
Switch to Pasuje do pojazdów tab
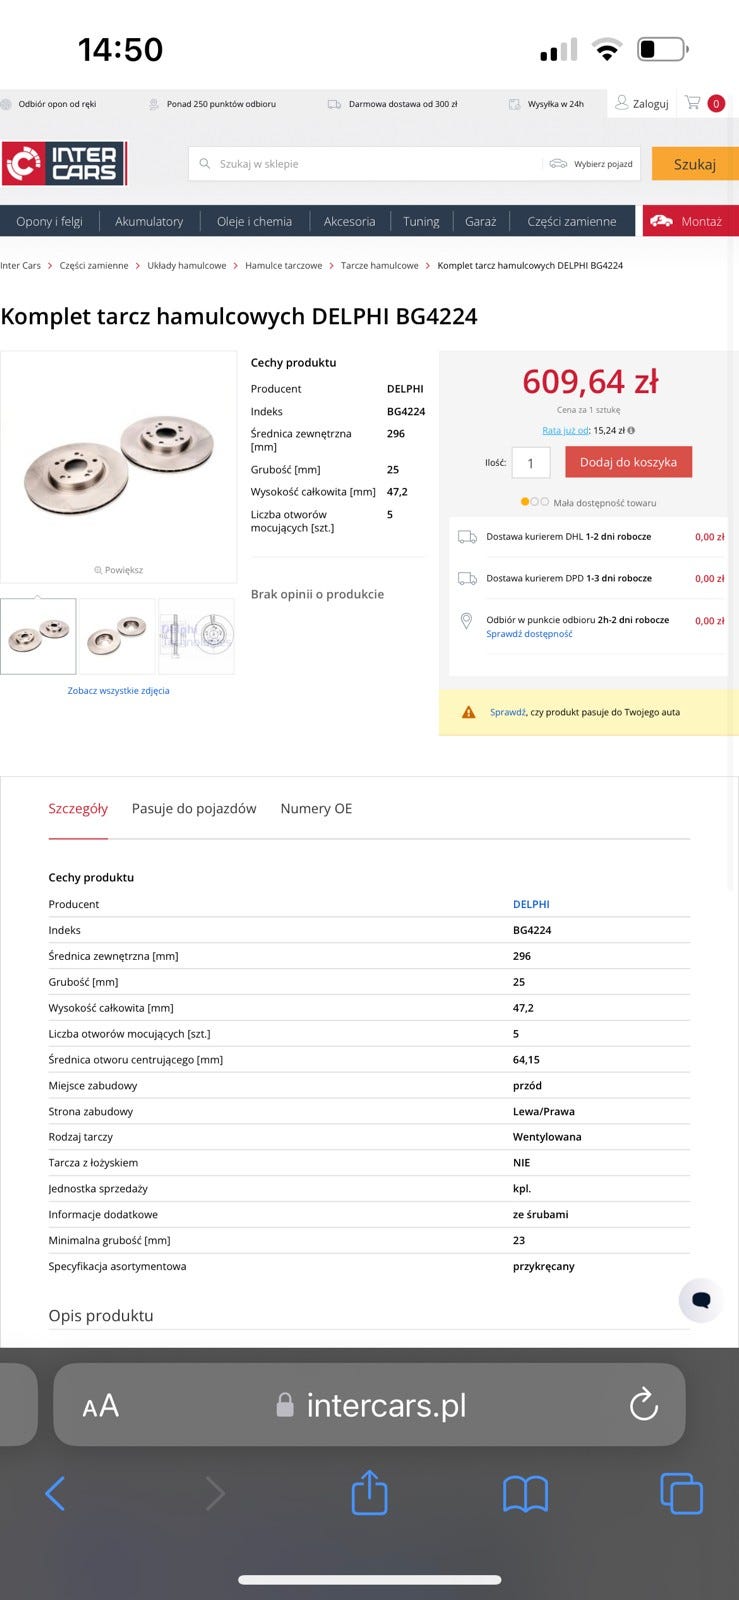(194, 809)
